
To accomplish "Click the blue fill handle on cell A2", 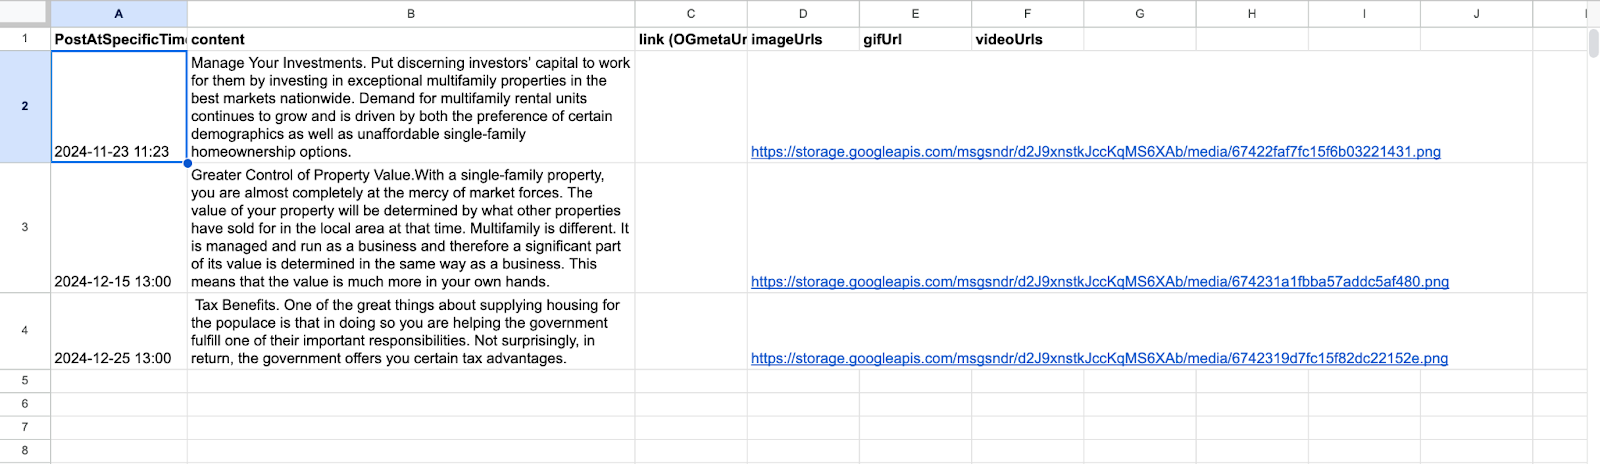I will coord(187,163).
